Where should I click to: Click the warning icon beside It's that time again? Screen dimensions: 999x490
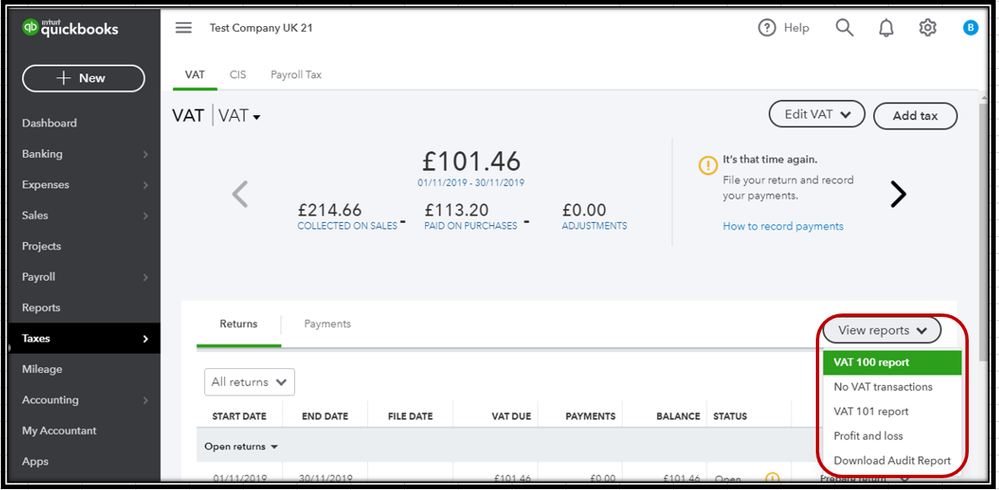(708, 165)
